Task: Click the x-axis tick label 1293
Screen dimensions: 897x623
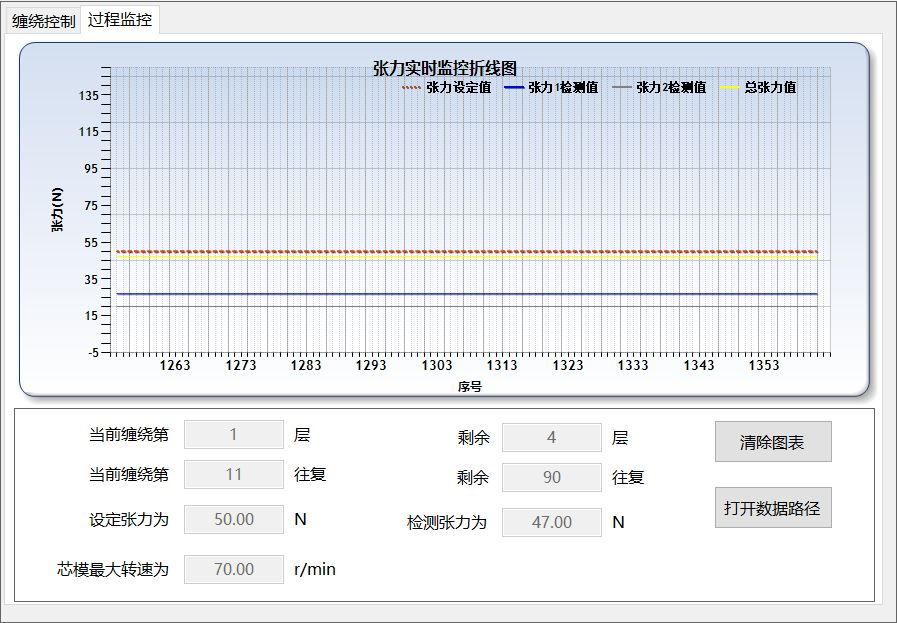Action: [x=371, y=366]
